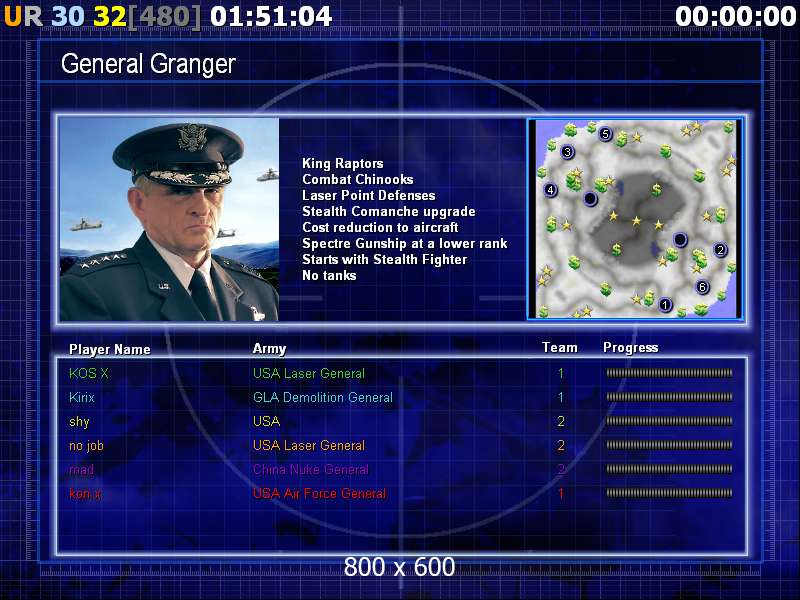Click the 00:00:00 timer readout
Screen dimensions: 800x600
pos(735,16)
